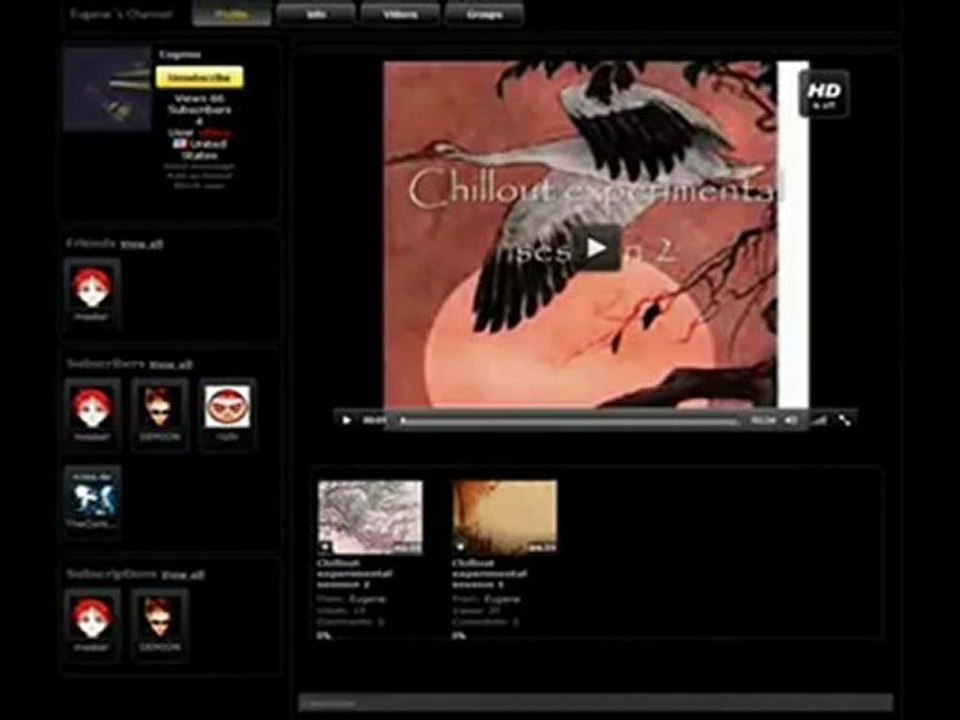960x720 pixels.
Task: Switch to the Info tab
Action: pyautogui.click(x=316, y=14)
